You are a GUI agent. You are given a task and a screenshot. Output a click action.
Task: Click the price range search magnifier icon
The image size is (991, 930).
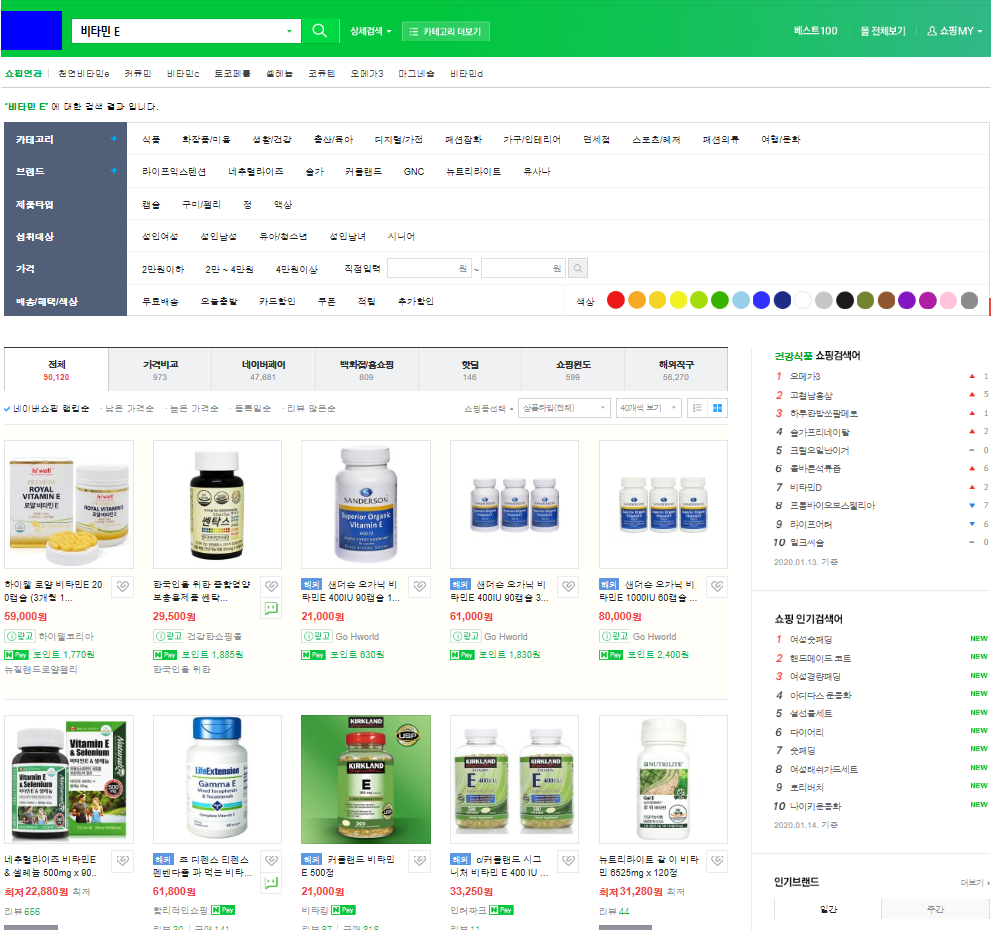578,269
